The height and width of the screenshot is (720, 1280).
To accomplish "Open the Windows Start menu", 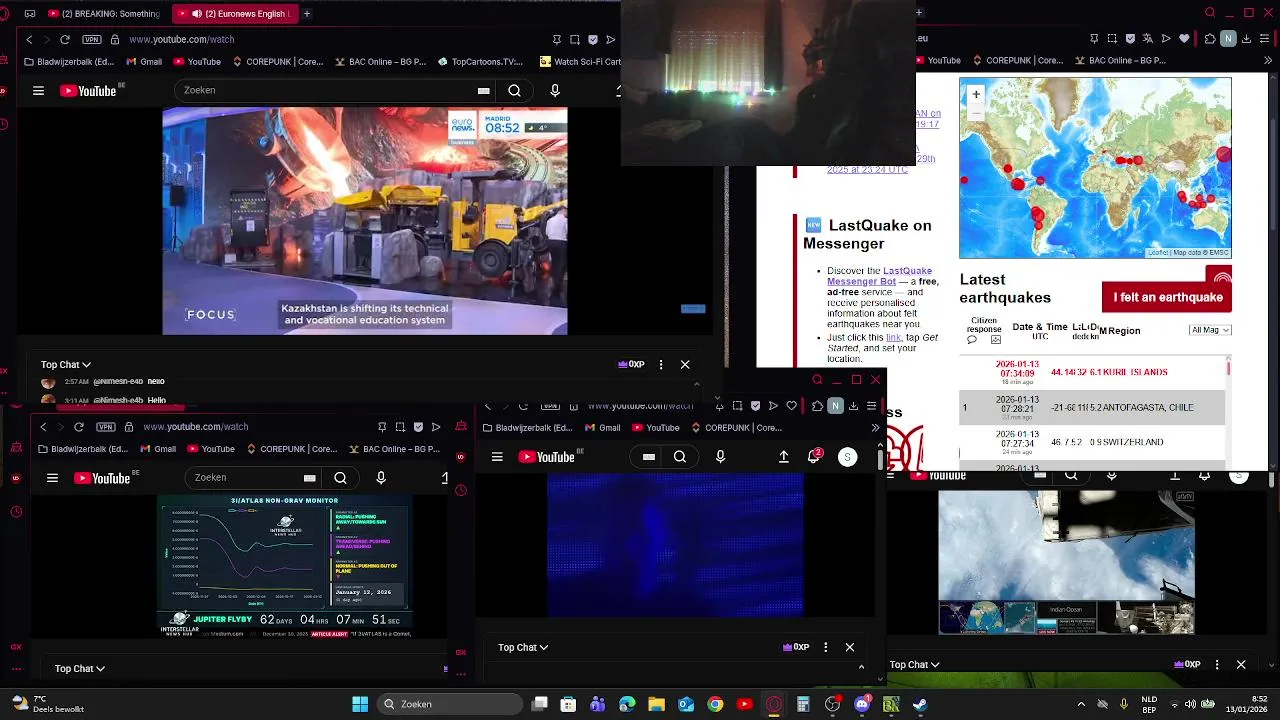I will [360, 704].
